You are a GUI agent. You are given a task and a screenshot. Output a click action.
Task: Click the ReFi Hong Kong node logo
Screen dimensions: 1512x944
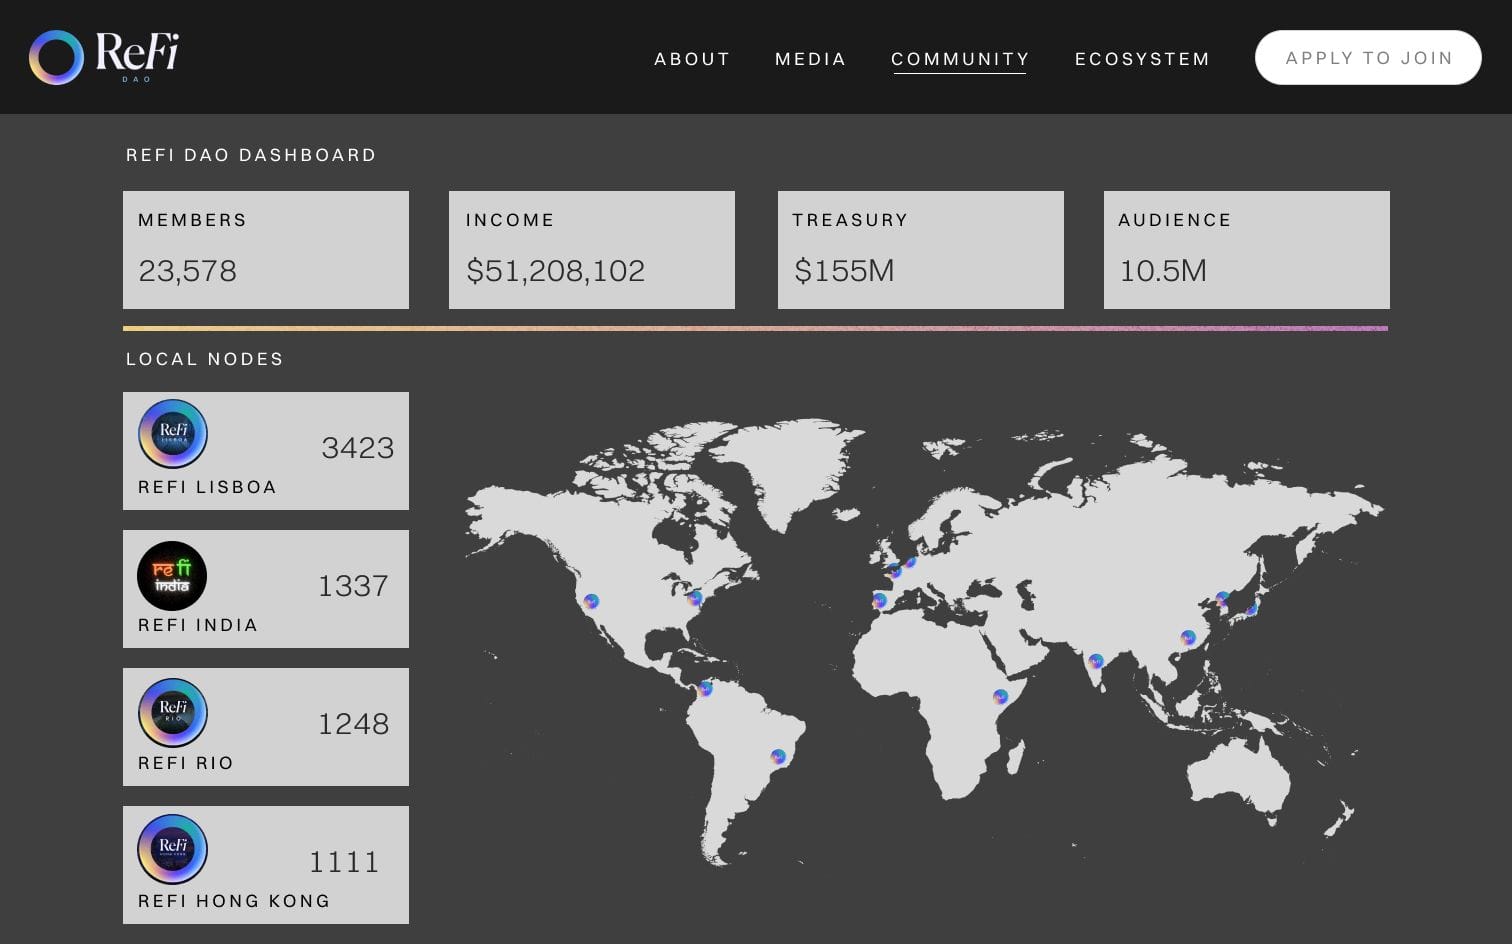click(173, 850)
